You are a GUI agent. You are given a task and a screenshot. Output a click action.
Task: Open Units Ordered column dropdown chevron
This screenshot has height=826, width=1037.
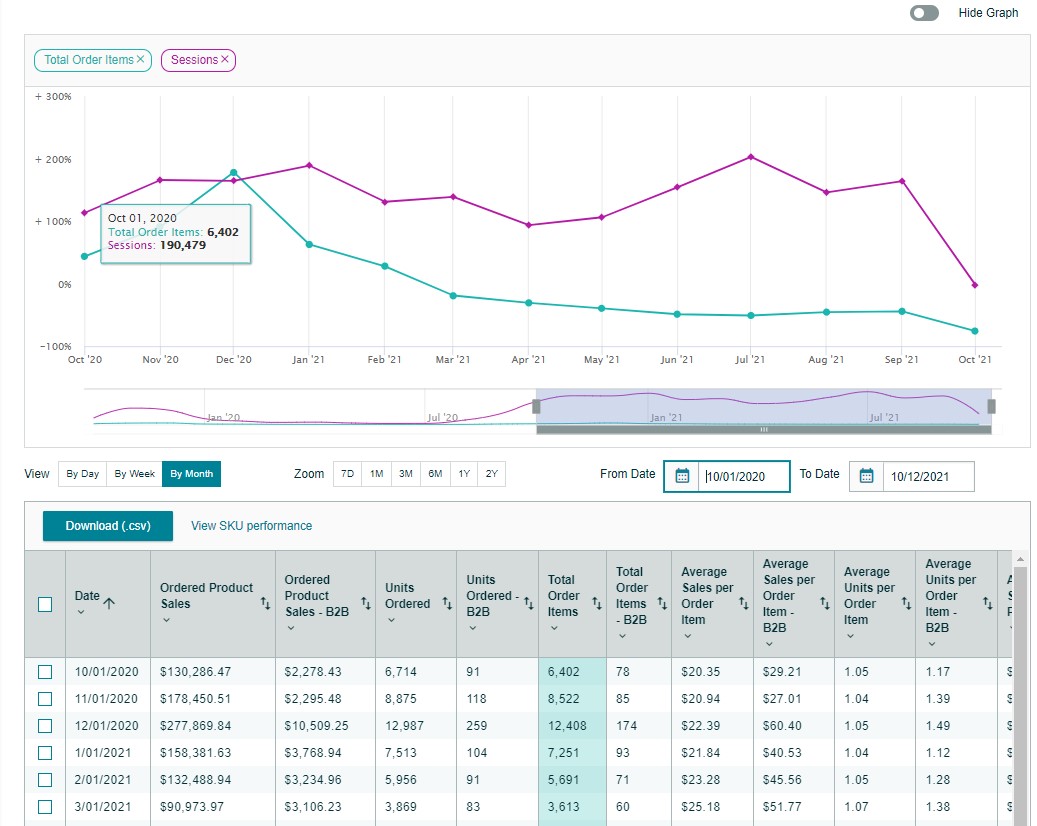point(391,620)
